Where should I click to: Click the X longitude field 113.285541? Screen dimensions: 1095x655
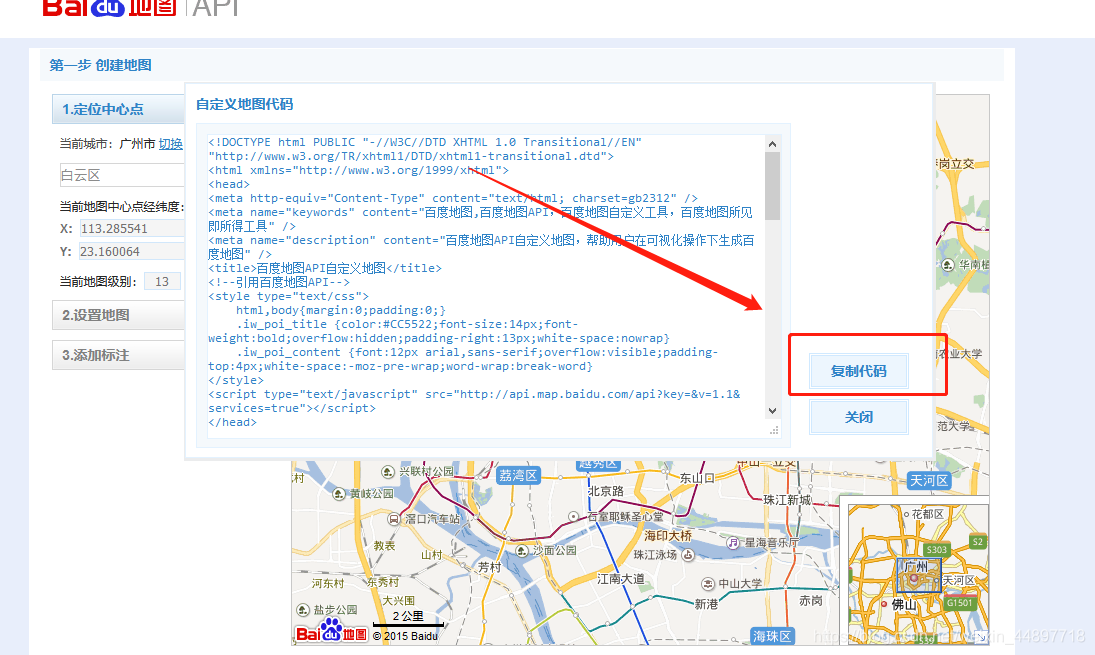[x=132, y=228]
